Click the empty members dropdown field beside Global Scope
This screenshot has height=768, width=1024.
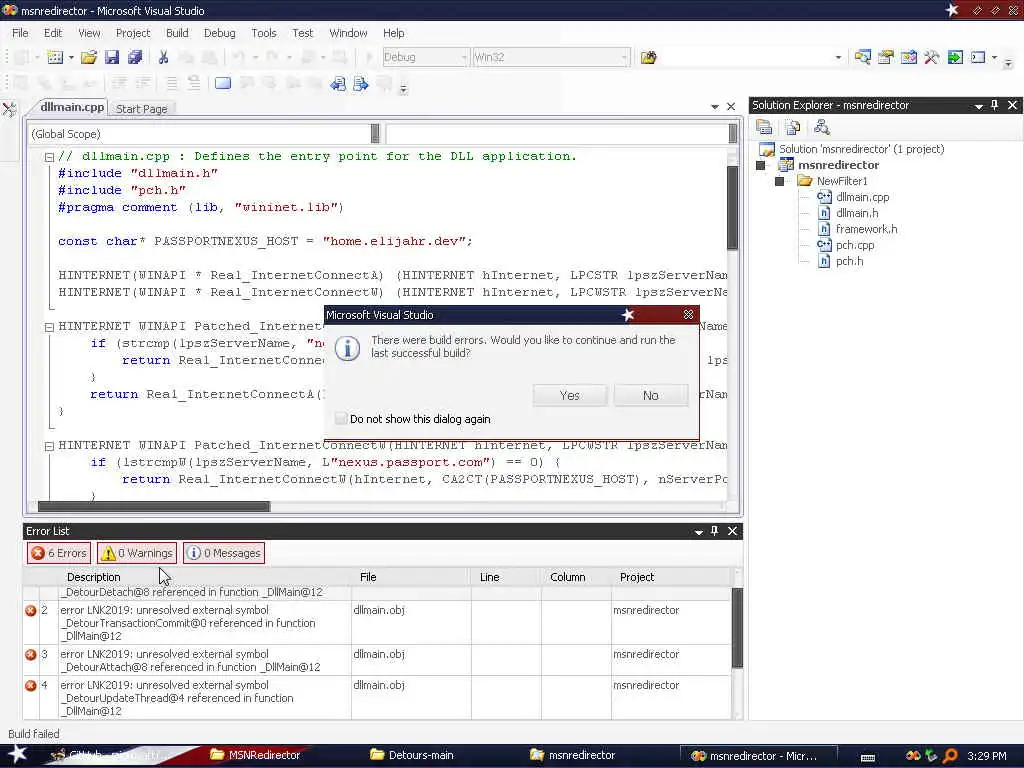point(560,134)
